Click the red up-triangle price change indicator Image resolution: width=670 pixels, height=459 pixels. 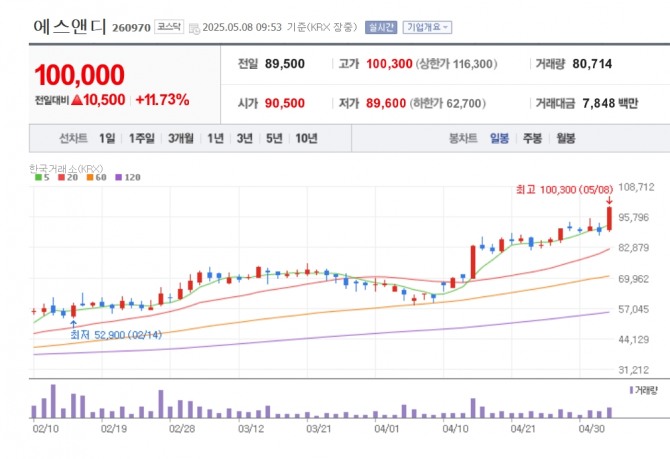[x=77, y=100]
